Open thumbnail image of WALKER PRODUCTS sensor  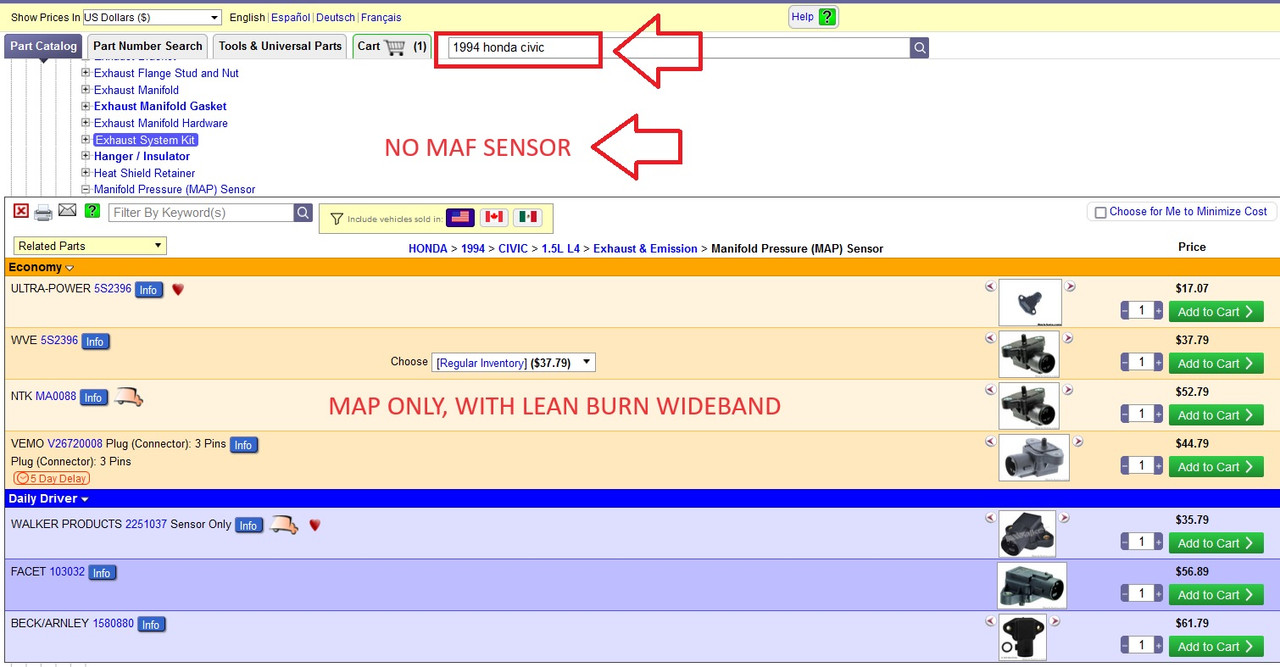[1027, 534]
